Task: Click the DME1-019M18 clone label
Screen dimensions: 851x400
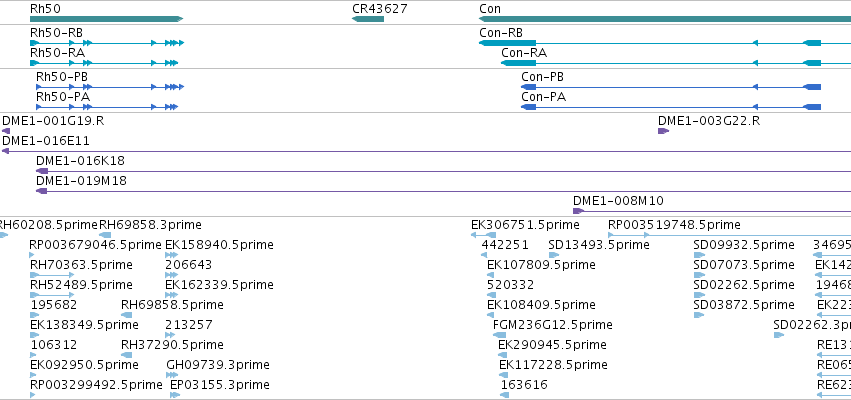Action: click(81, 181)
